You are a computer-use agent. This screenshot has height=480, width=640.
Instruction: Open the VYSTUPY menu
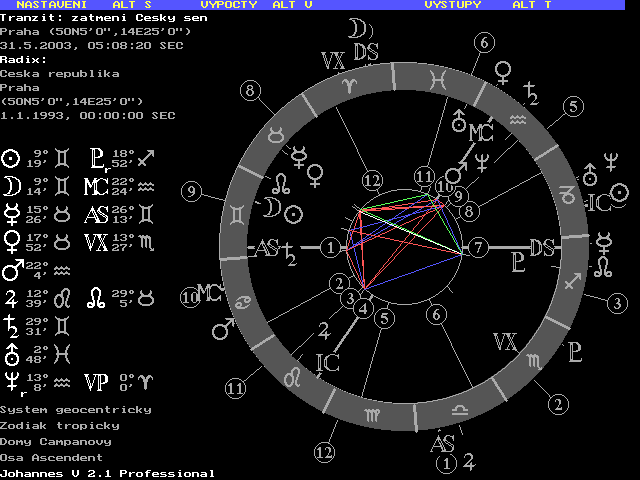tap(453, 5)
